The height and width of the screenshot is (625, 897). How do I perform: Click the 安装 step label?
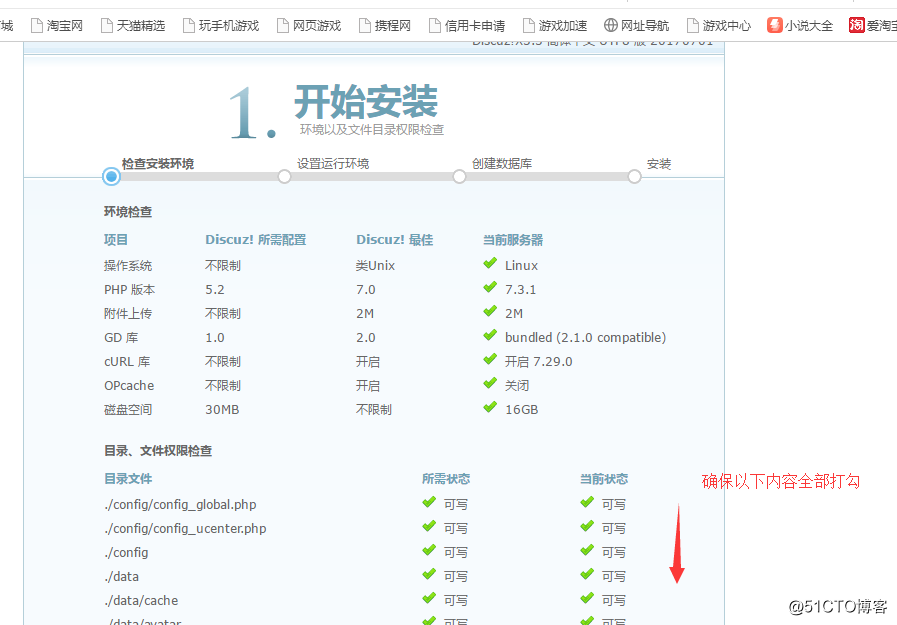pyautogui.click(x=659, y=164)
